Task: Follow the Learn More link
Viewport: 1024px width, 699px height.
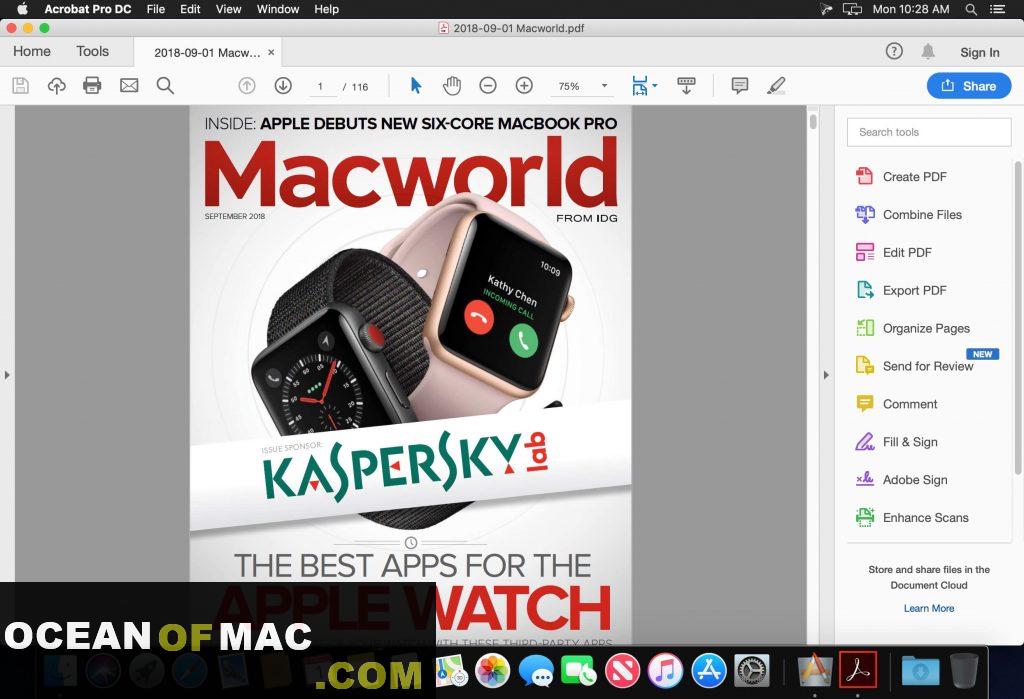Action: (929, 608)
